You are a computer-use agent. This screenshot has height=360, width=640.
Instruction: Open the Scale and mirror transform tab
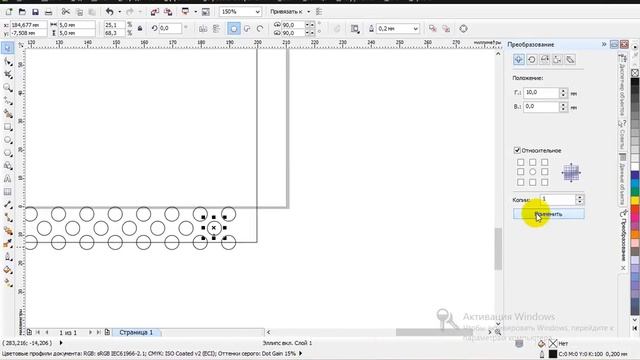pos(544,60)
